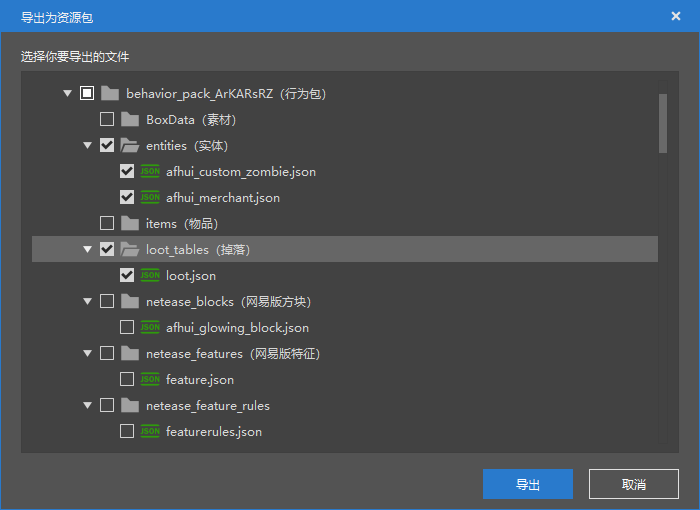Click the JSON icon beside featurerules.json
Viewport: 700px width, 510px height.
coord(150,431)
